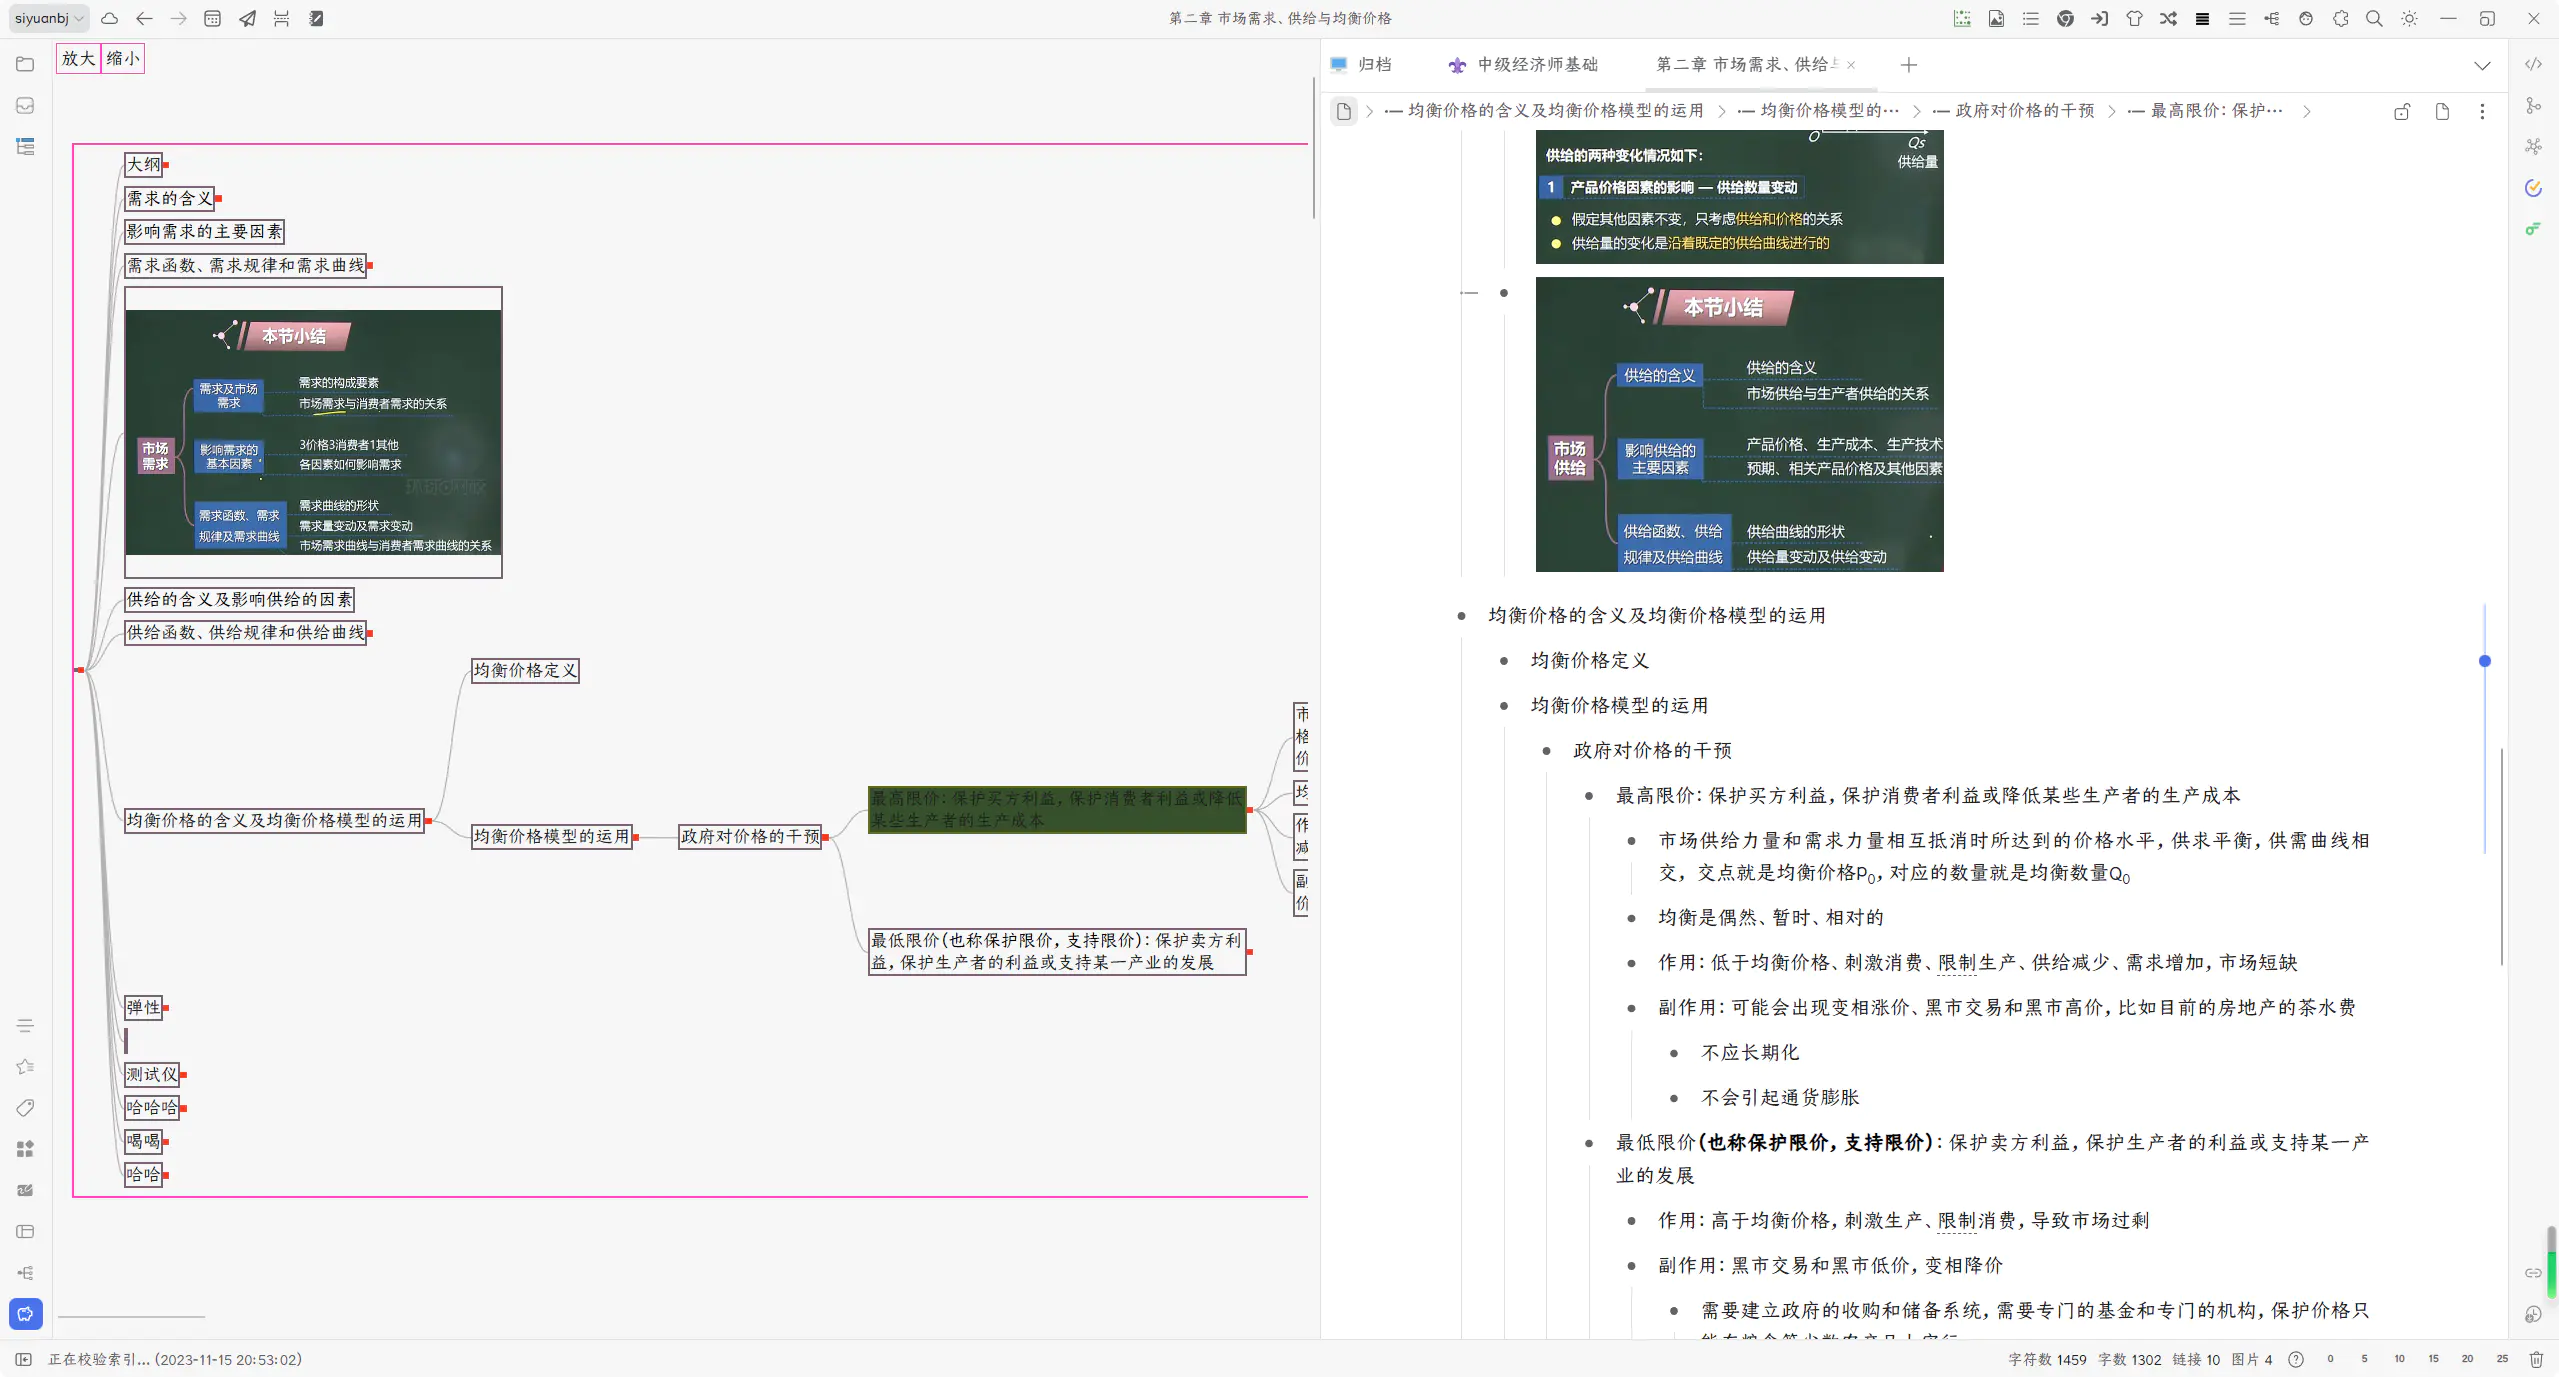Expand the tab list chevron
Image resolution: width=2559 pixels, height=1377 pixels.
coord(2482,65)
